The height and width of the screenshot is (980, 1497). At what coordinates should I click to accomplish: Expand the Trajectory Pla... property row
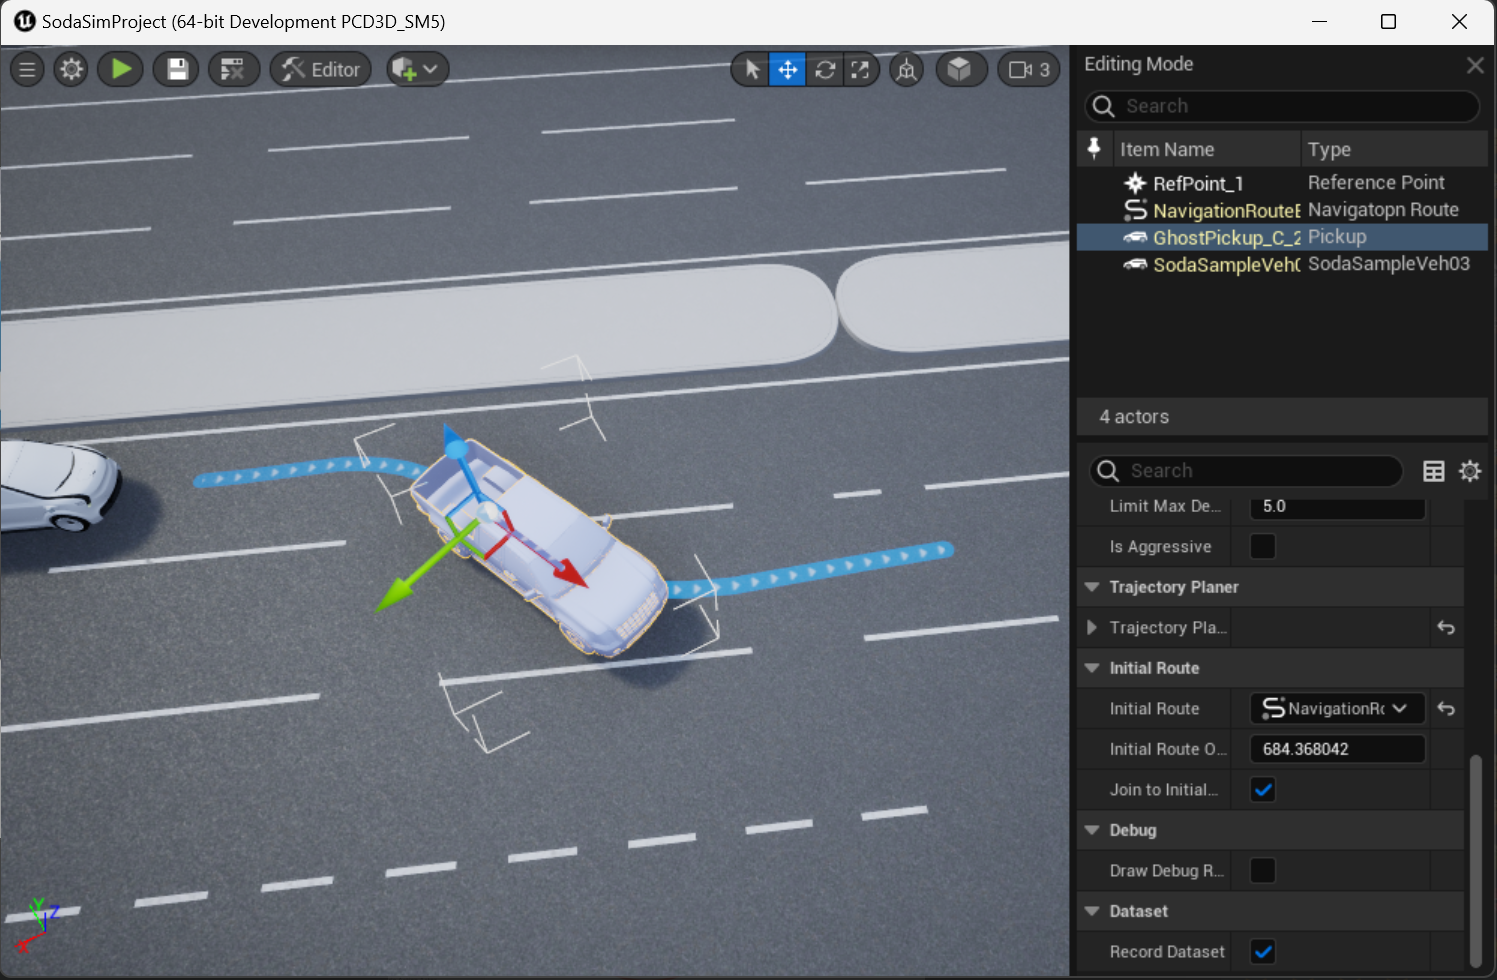[x=1092, y=627]
